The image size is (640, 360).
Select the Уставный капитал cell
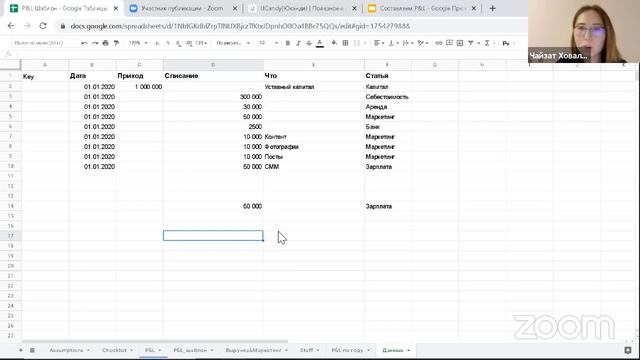click(x=313, y=87)
